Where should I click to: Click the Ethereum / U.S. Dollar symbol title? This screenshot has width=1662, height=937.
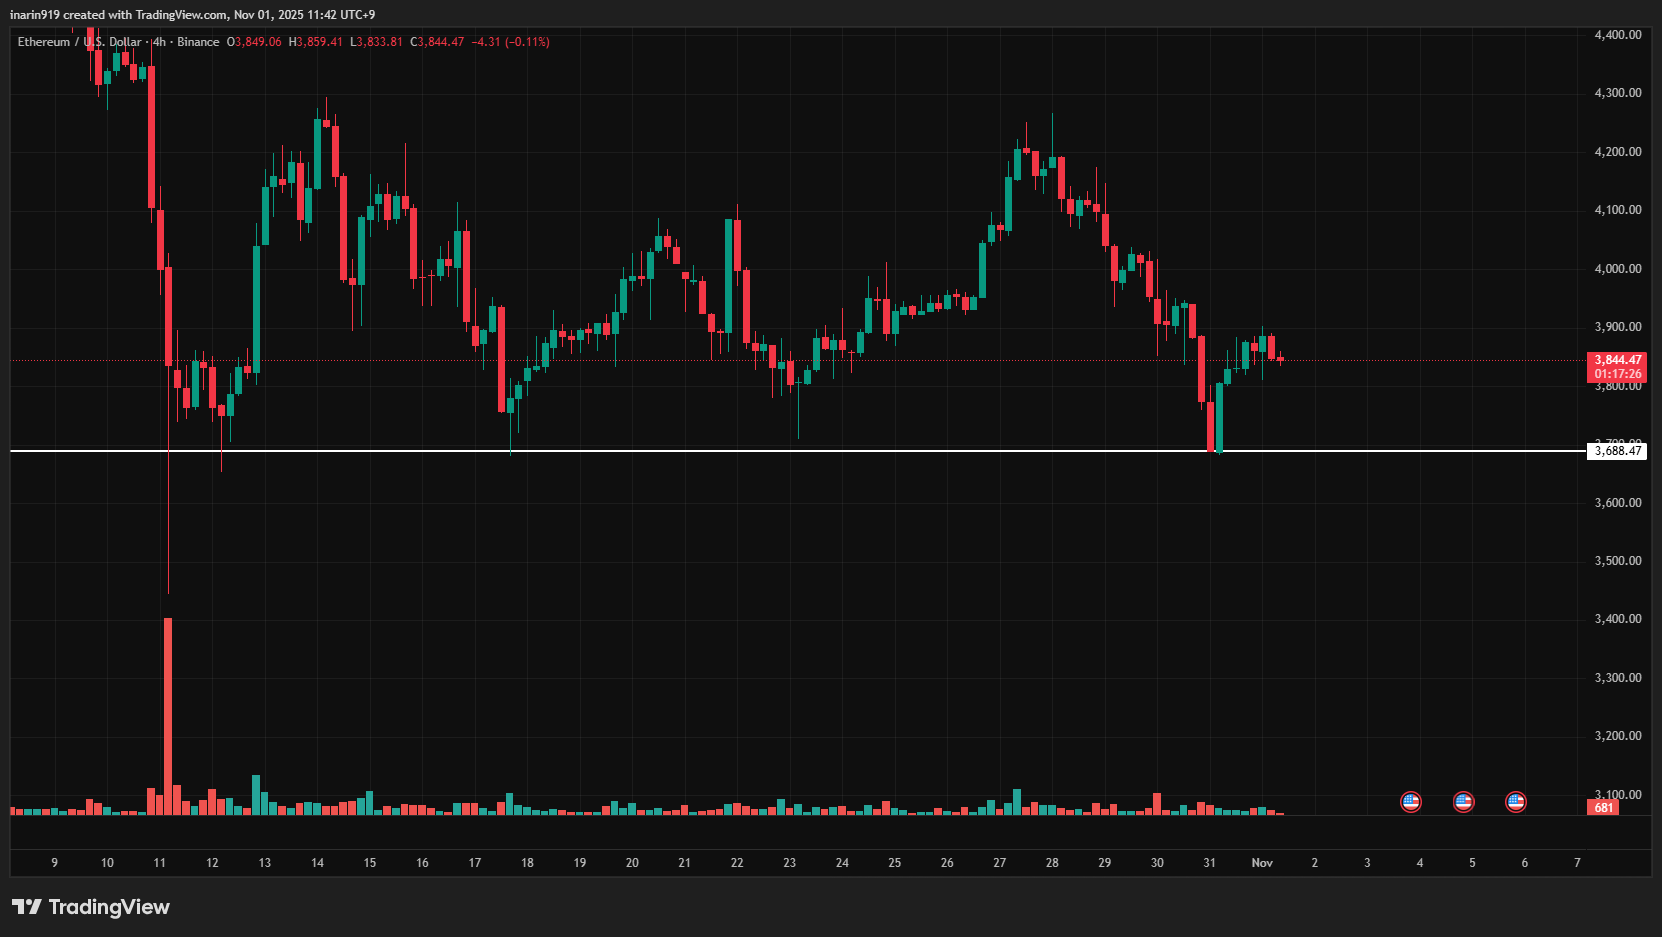click(79, 42)
